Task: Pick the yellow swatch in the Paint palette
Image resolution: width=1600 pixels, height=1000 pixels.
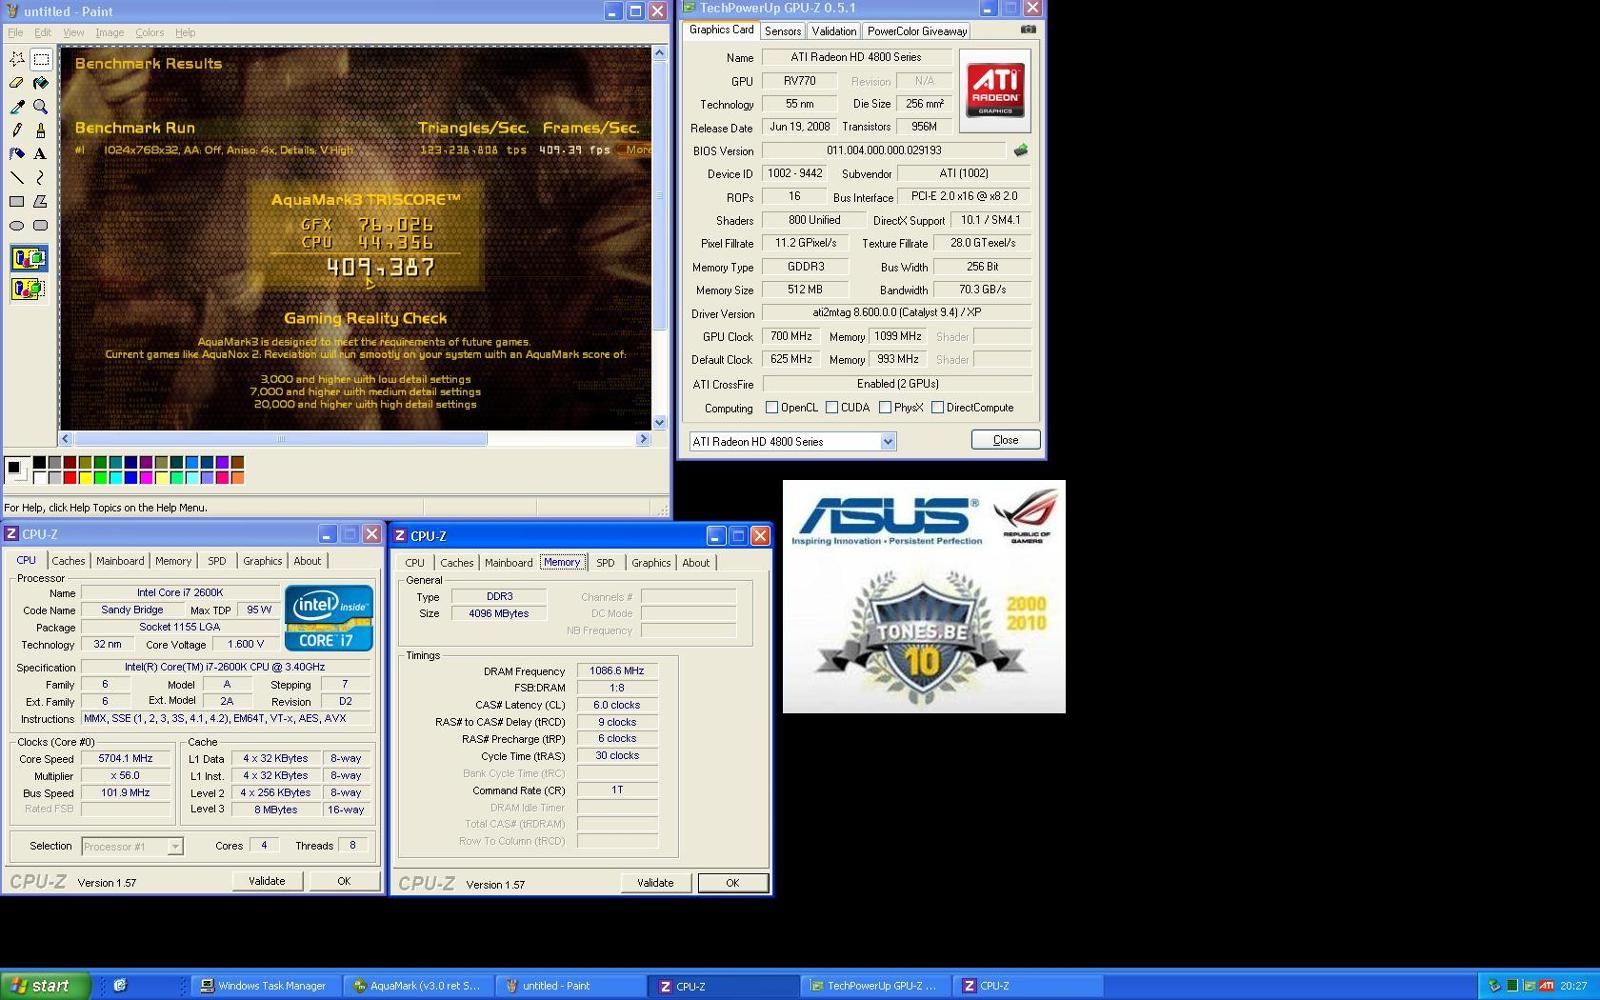Action: pos(85,478)
